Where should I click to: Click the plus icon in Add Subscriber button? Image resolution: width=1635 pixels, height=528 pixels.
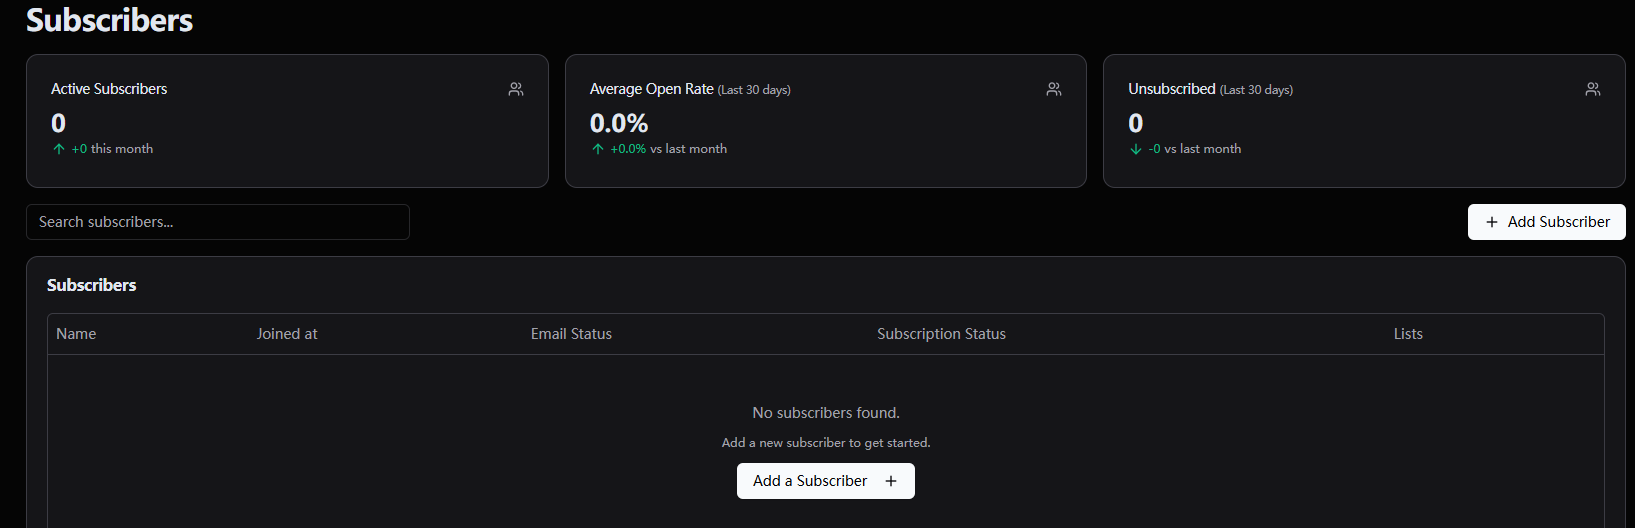pos(1492,222)
